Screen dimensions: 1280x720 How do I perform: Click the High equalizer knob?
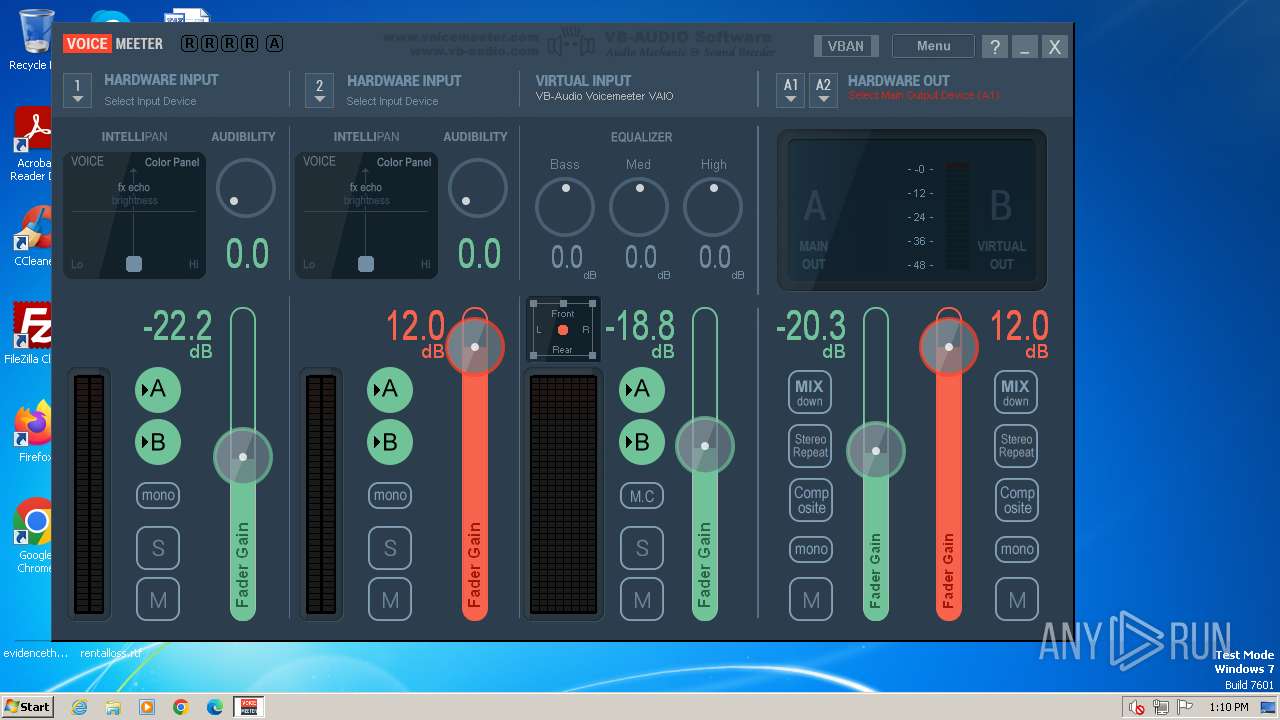[x=713, y=207]
